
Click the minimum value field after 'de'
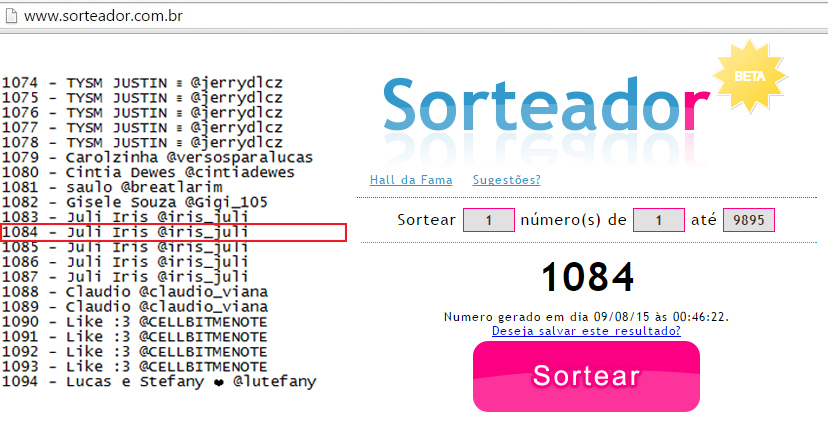click(x=659, y=220)
